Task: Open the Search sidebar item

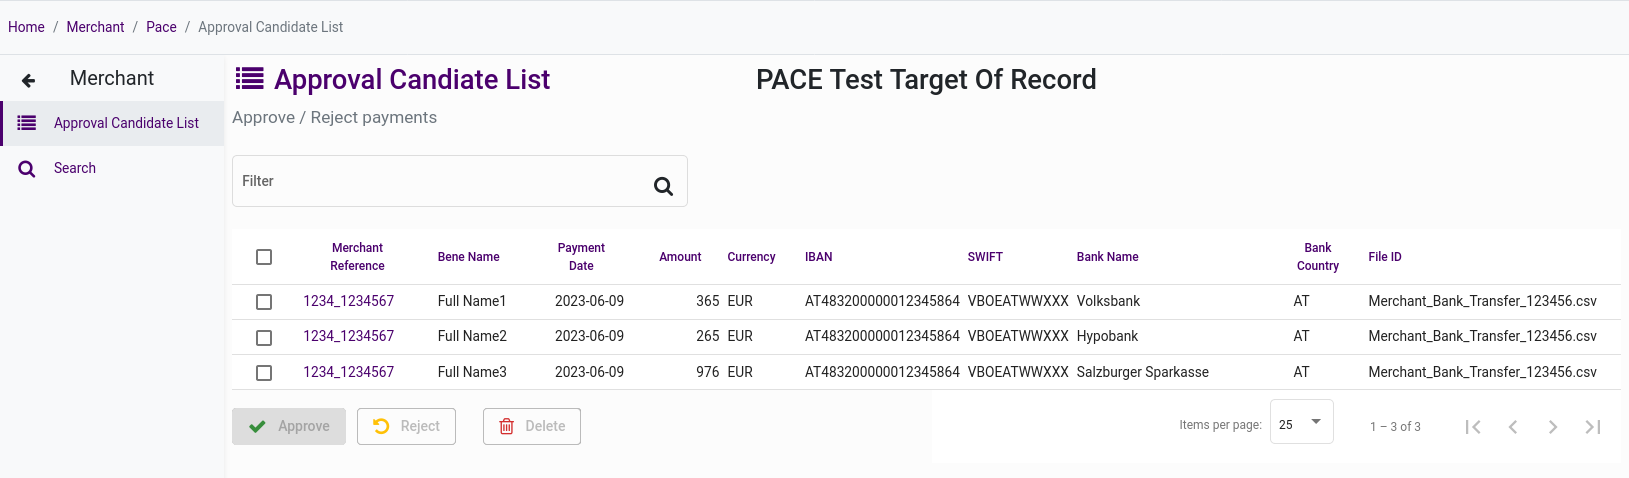Action: 75,168
